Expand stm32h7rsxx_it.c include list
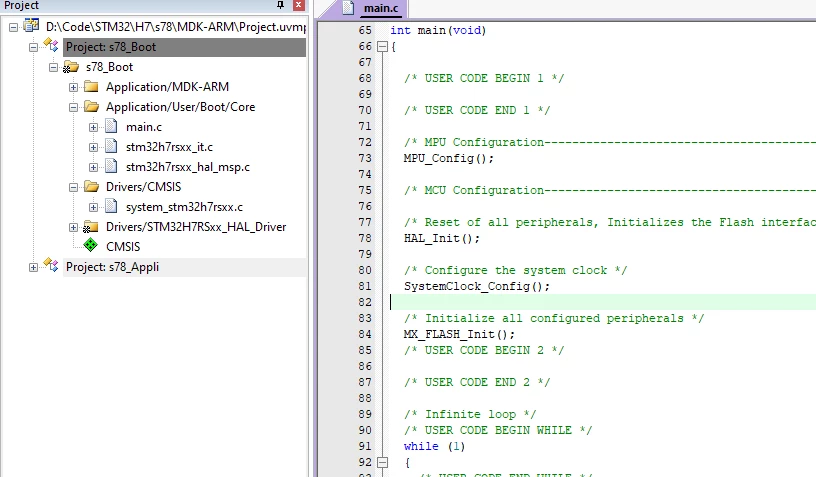The width and height of the screenshot is (816, 477). 93,147
